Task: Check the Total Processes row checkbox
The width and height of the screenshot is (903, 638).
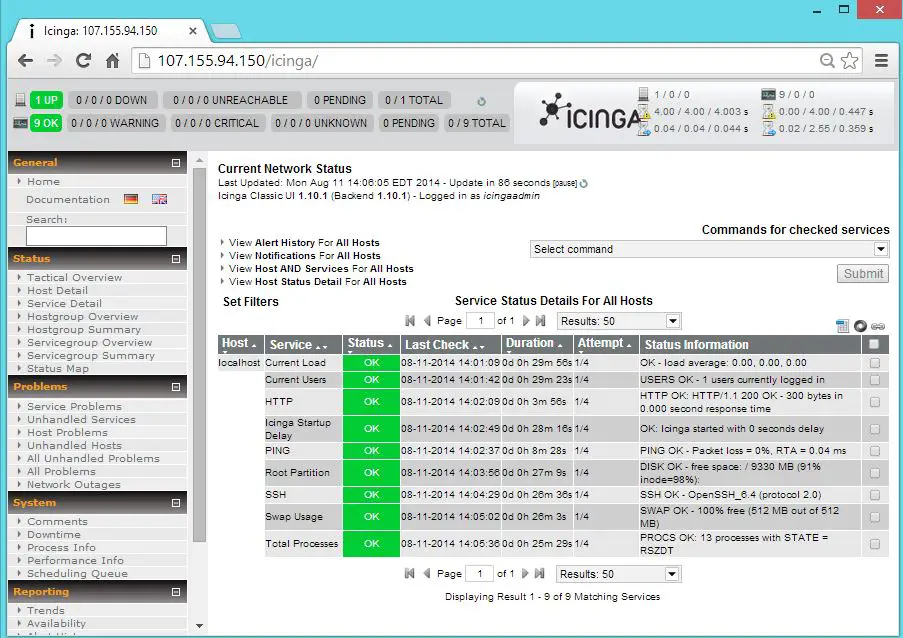Action: (x=875, y=544)
